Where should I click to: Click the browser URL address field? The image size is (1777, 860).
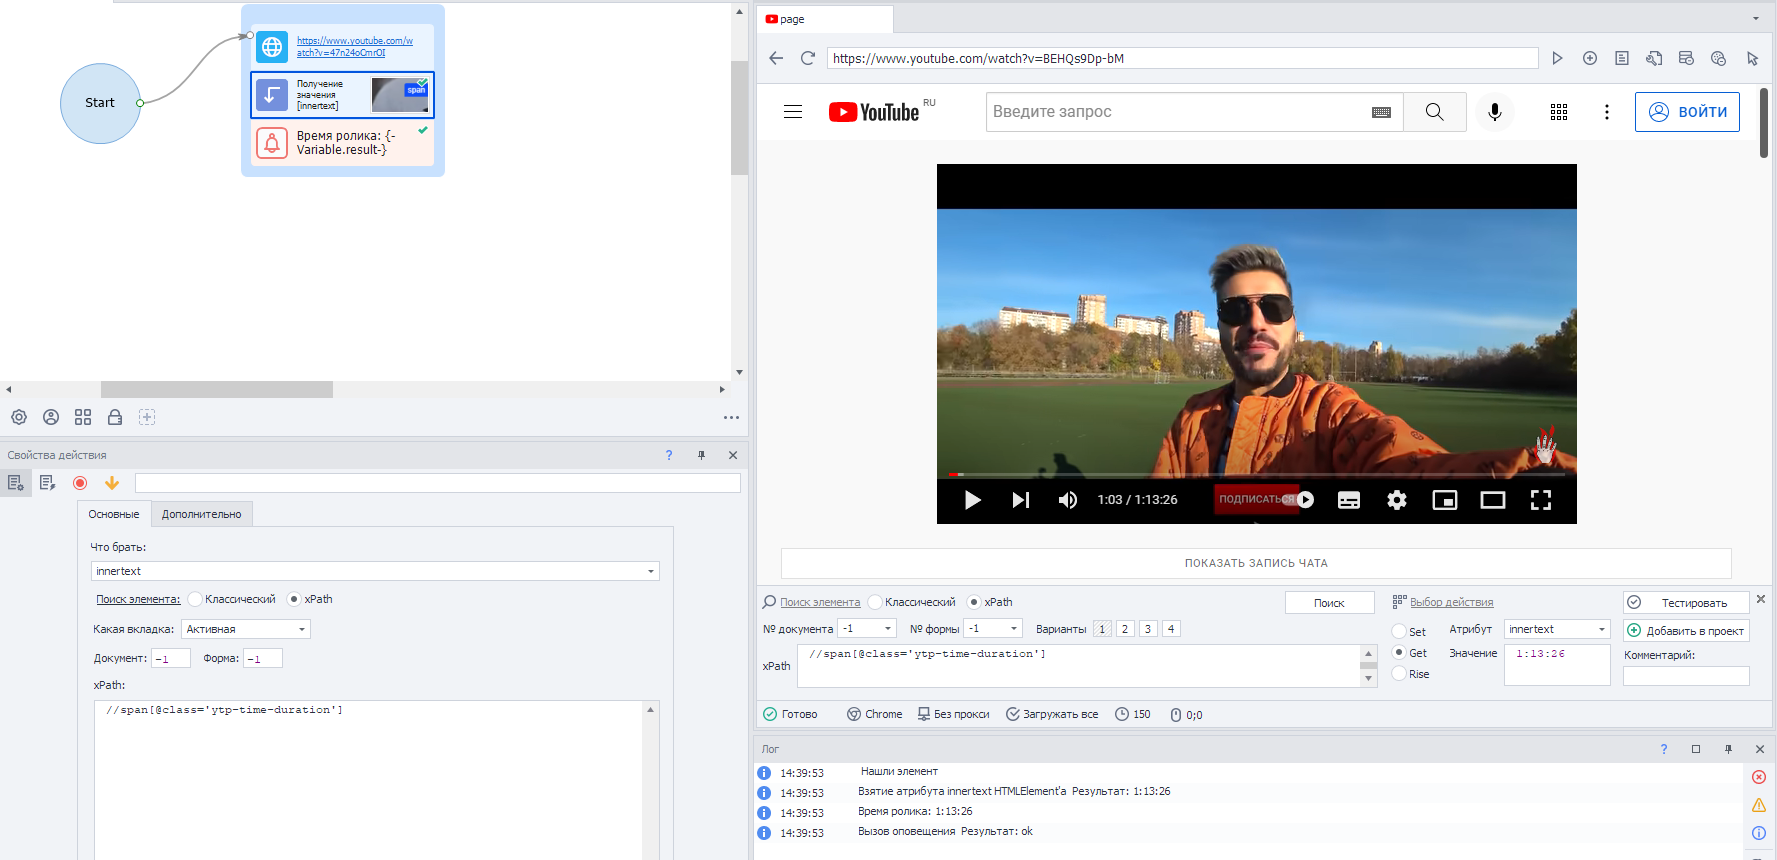click(1183, 58)
